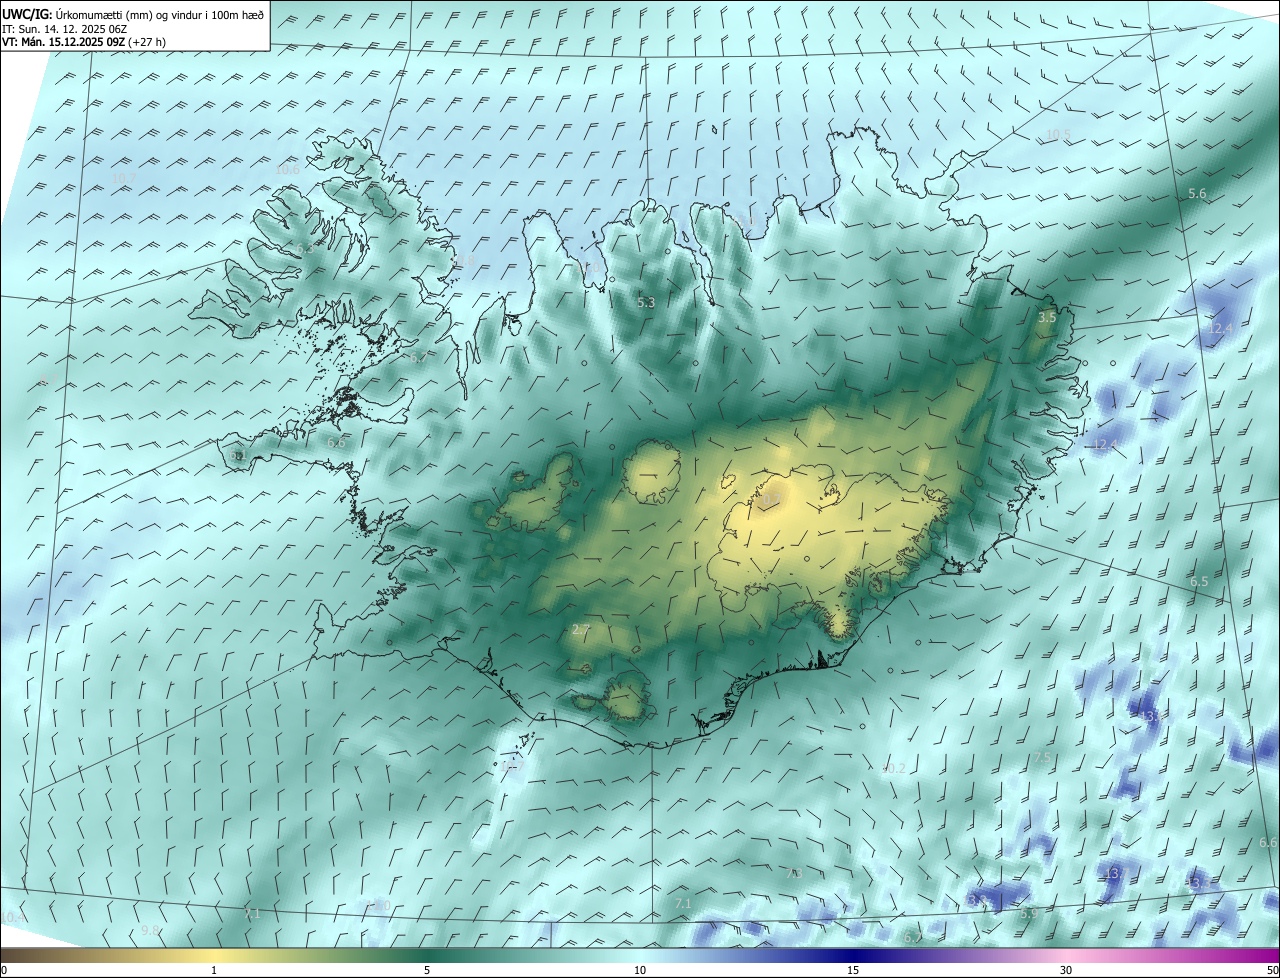Image resolution: width=1280 pixels, height=978 pixels.
Task: Click the '10.6' value label on the map
Action: 287,170
